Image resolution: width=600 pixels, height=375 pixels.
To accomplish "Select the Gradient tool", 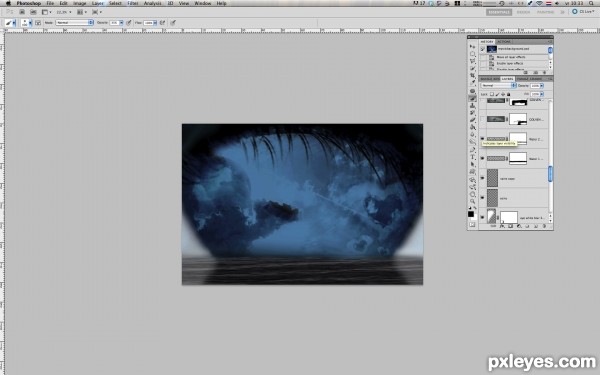I will pyautogui.click(x=472, y=127).
